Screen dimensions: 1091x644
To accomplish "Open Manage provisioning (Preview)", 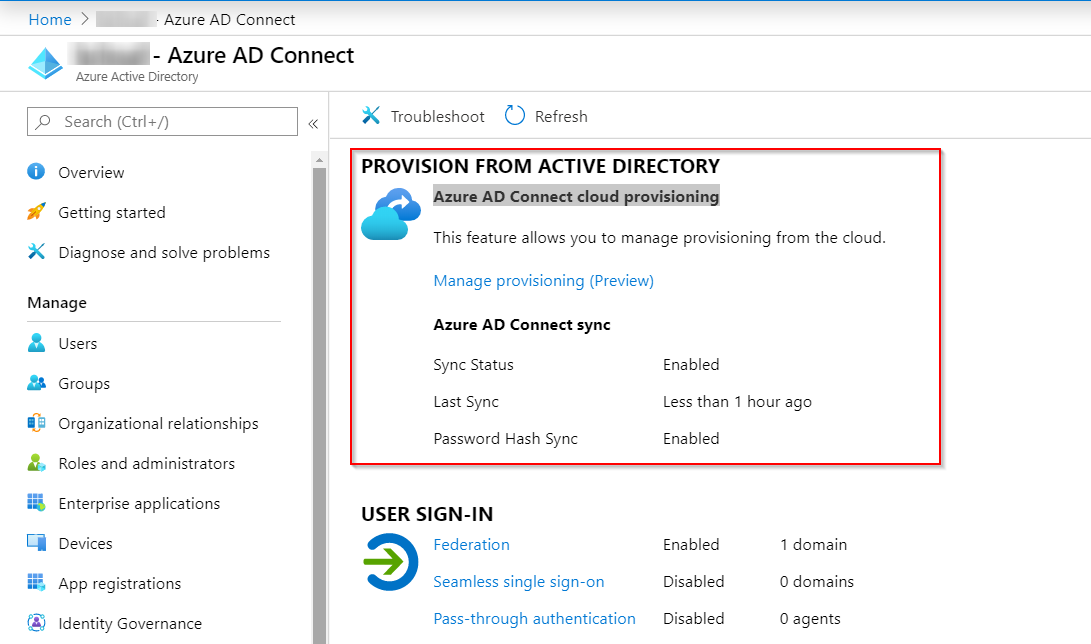I will tap(543, 280).
